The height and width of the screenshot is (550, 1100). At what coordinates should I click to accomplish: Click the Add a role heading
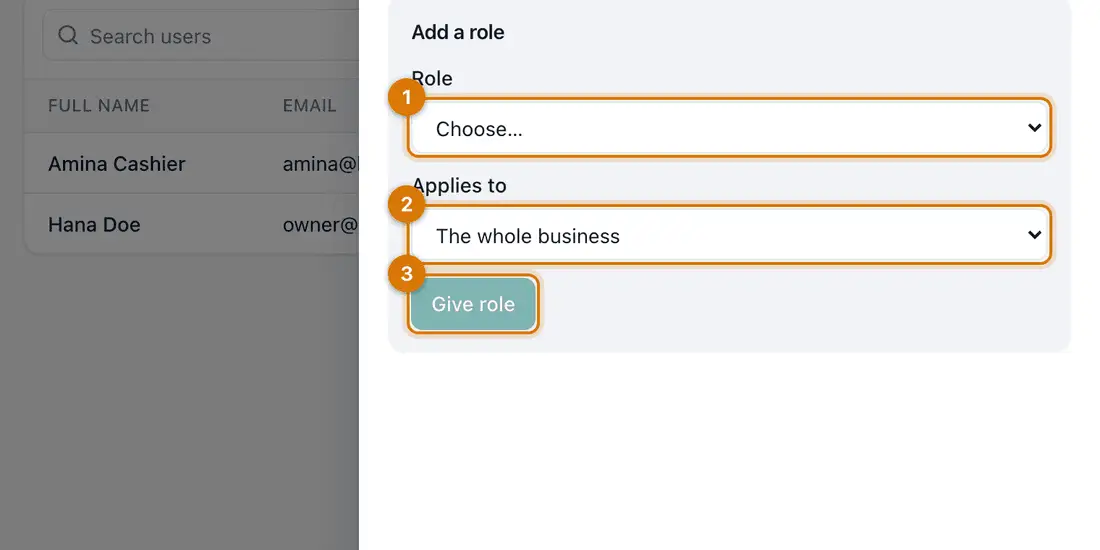(457, 32)
